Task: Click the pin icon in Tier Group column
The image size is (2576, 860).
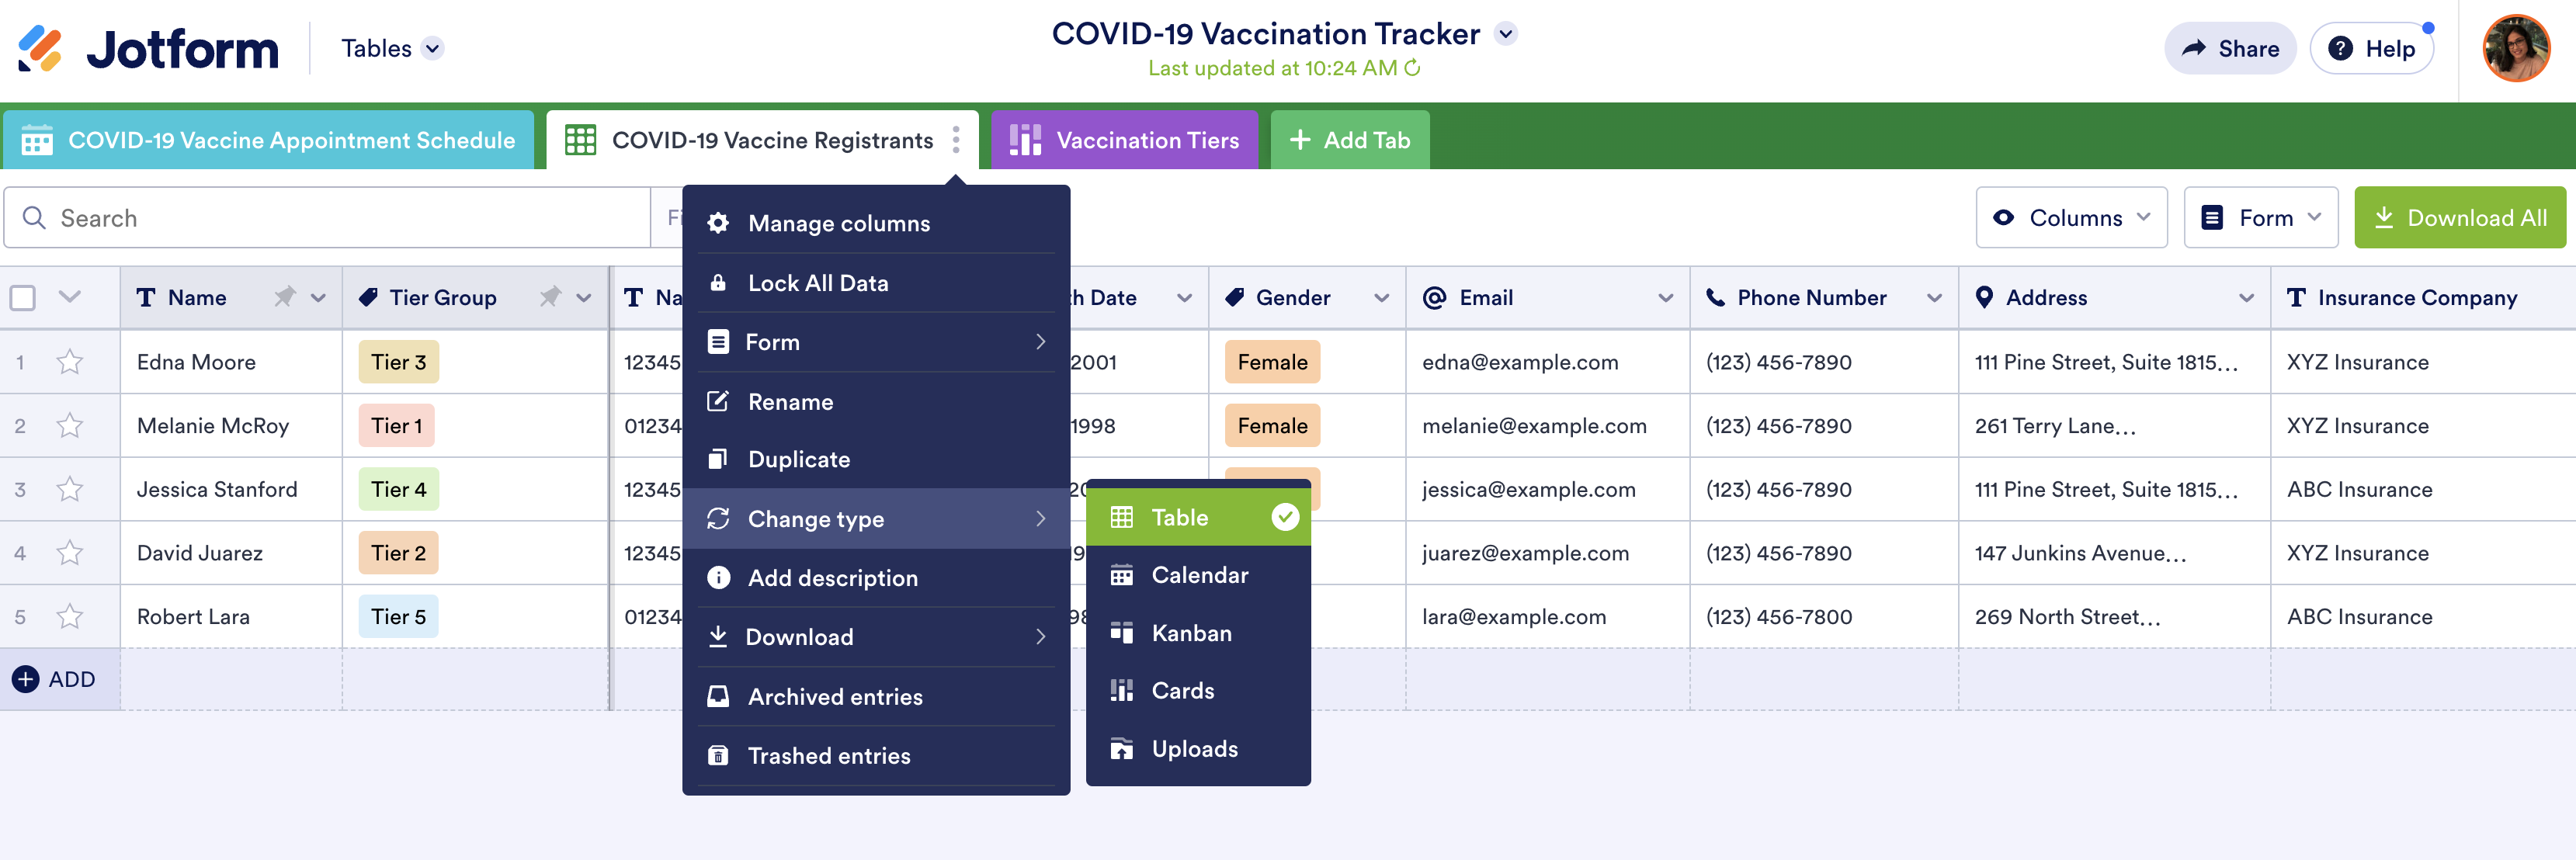Action: click(x=550, y=297)
